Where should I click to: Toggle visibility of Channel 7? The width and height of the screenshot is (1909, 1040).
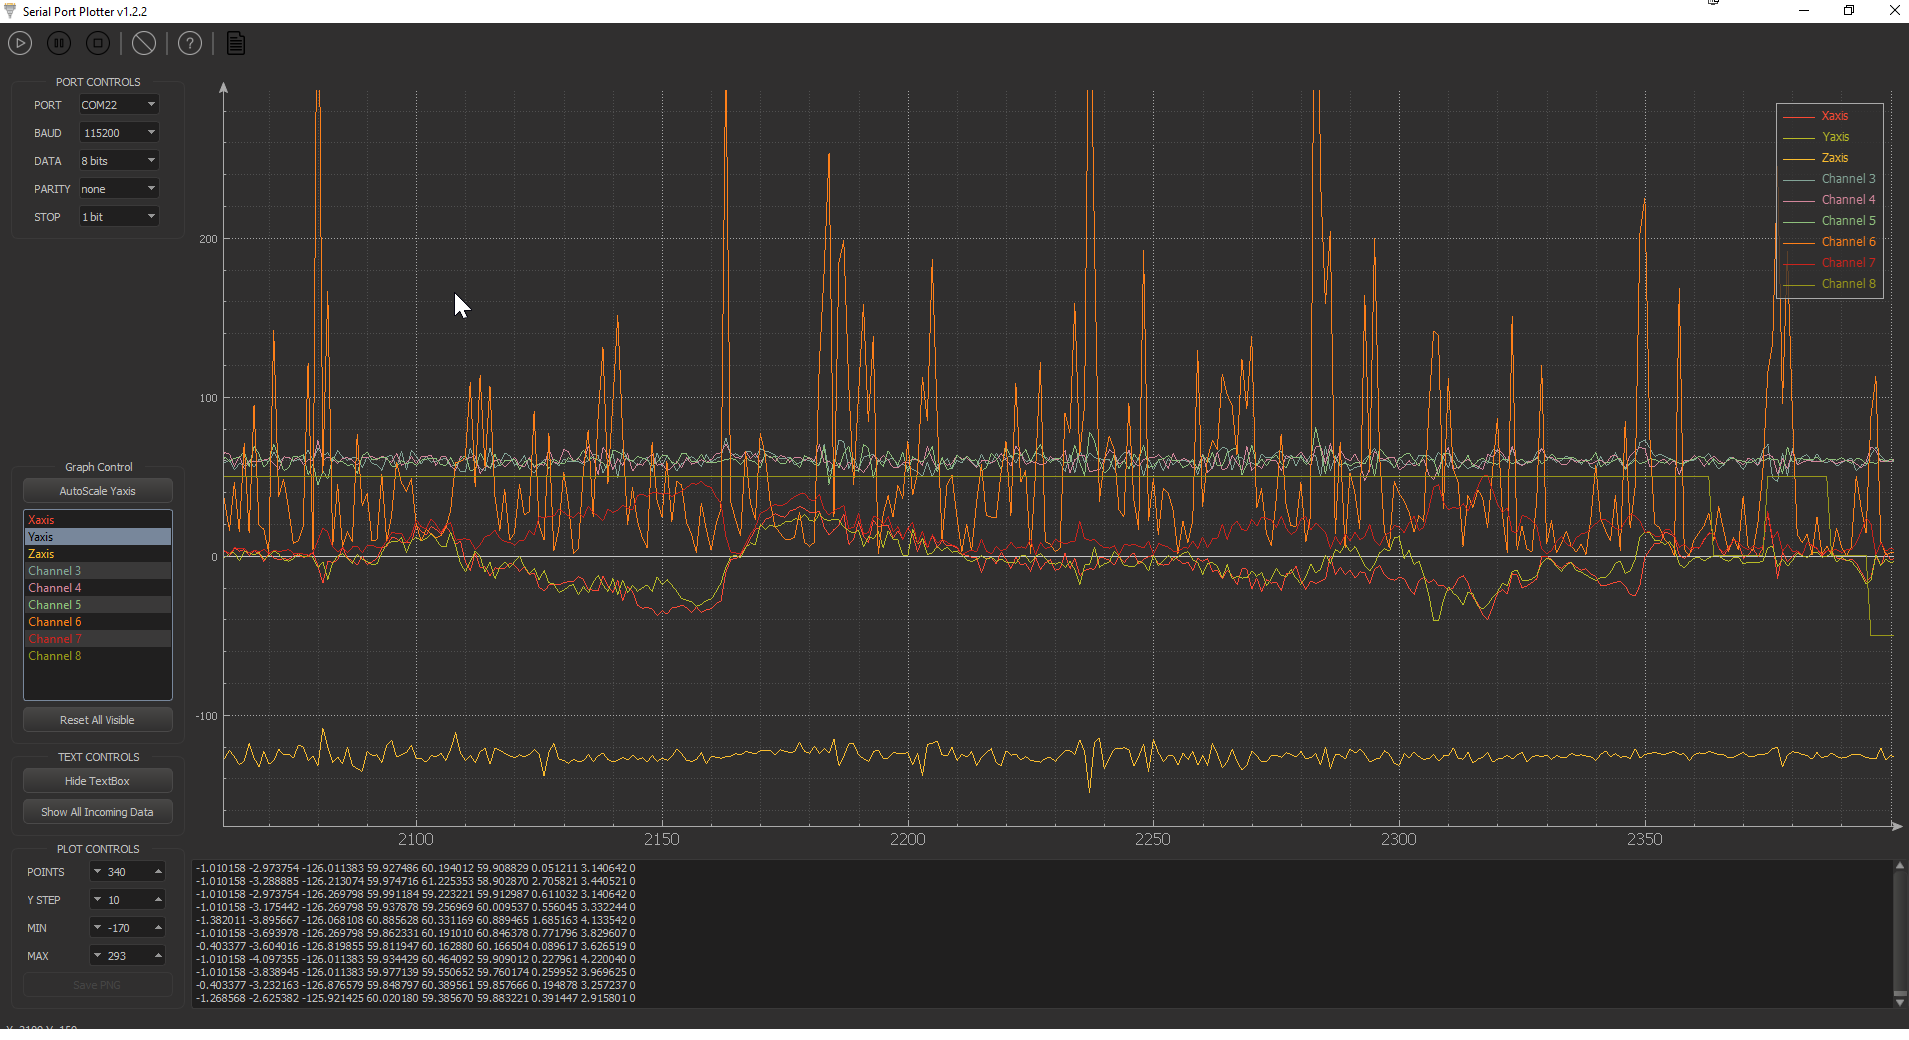point(56,638)
